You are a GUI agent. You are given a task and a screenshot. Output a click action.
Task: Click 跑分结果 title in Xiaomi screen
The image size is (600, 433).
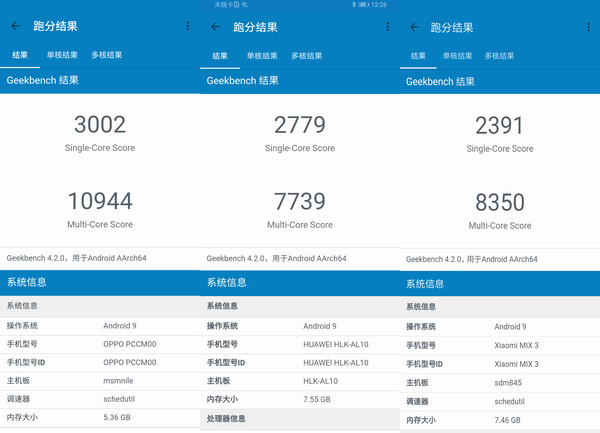point(452,28)
